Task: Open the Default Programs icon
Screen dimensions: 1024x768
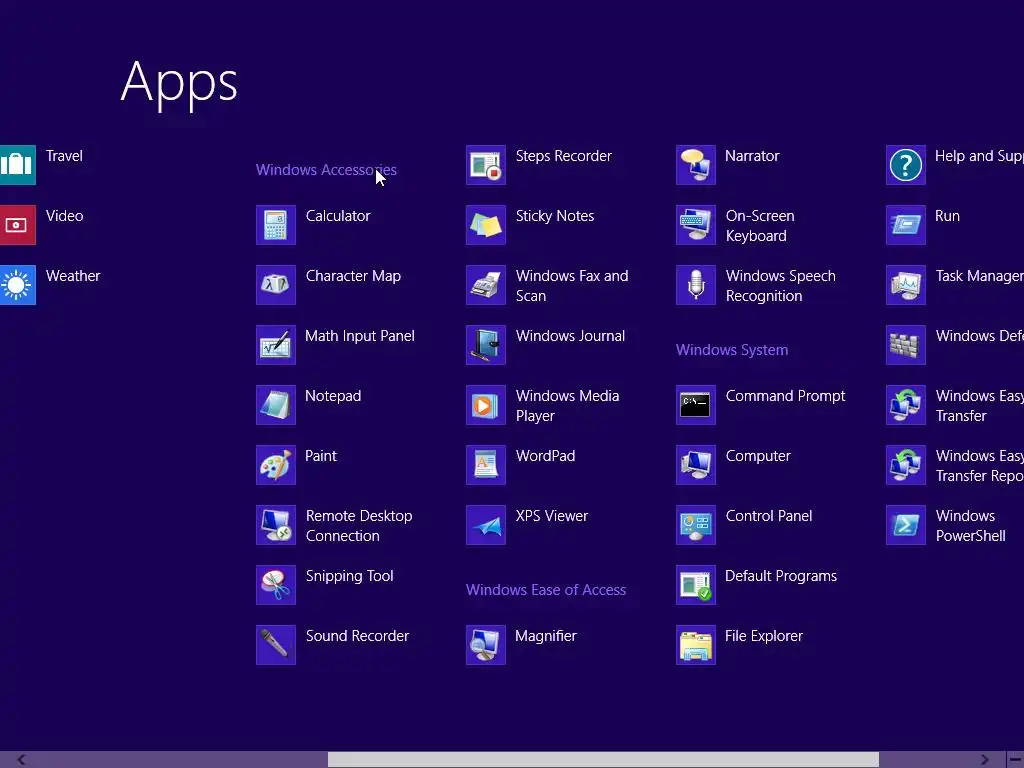Action: (696, 585)
